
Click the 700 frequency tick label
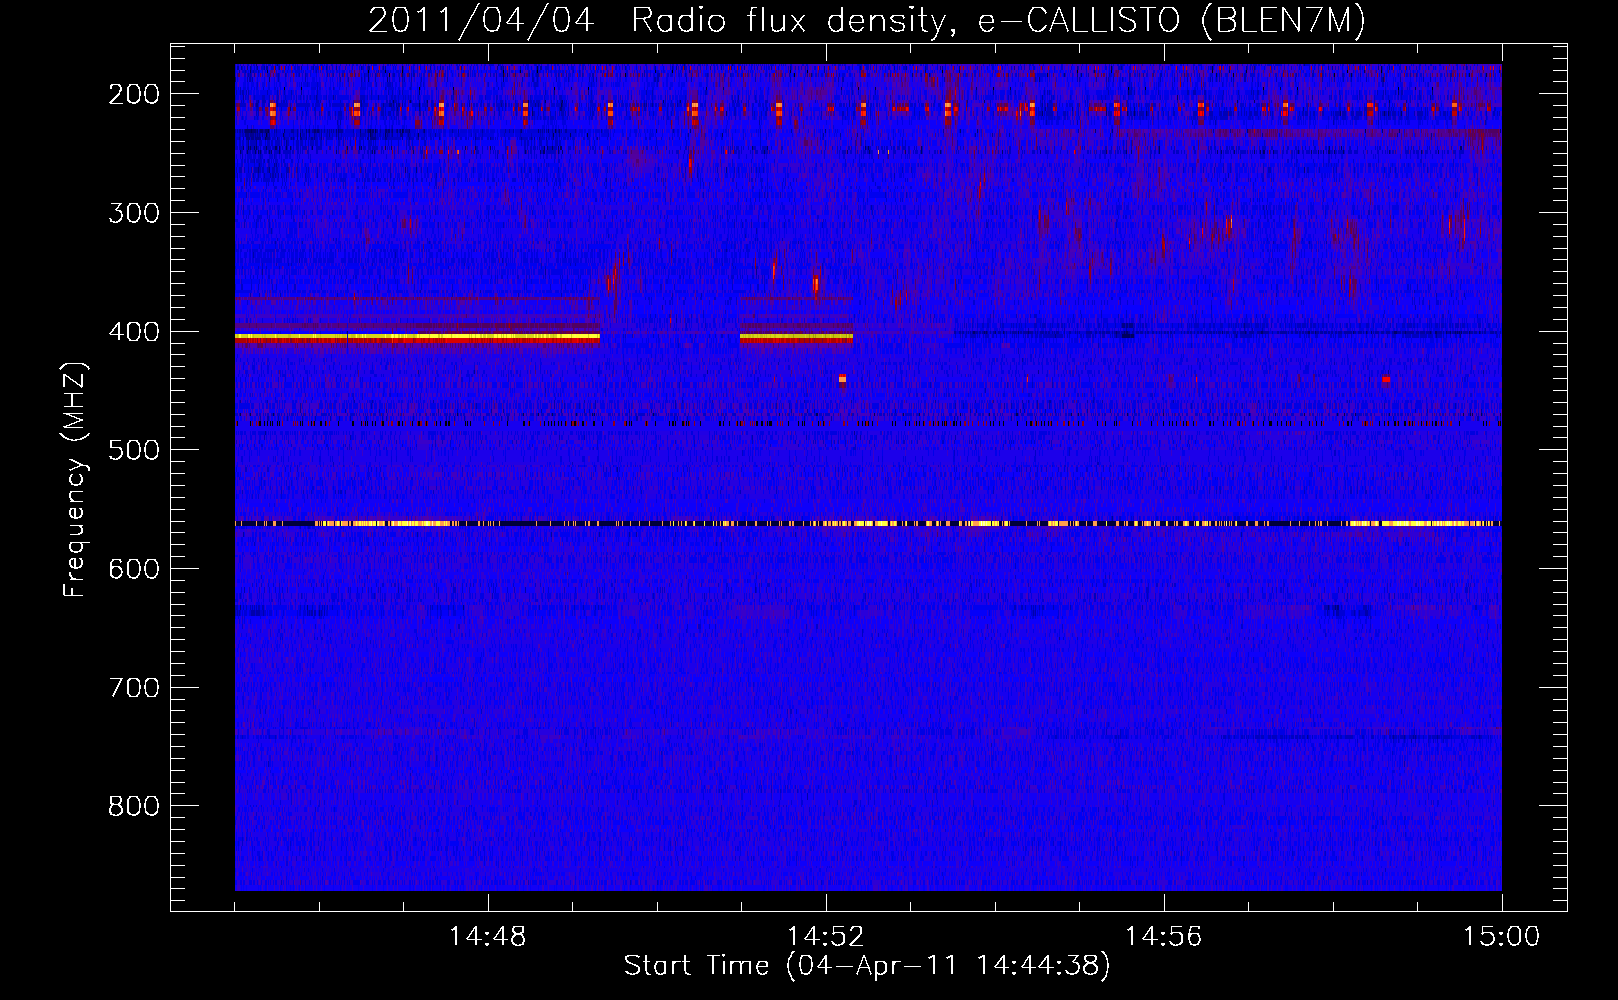[134, 688]
